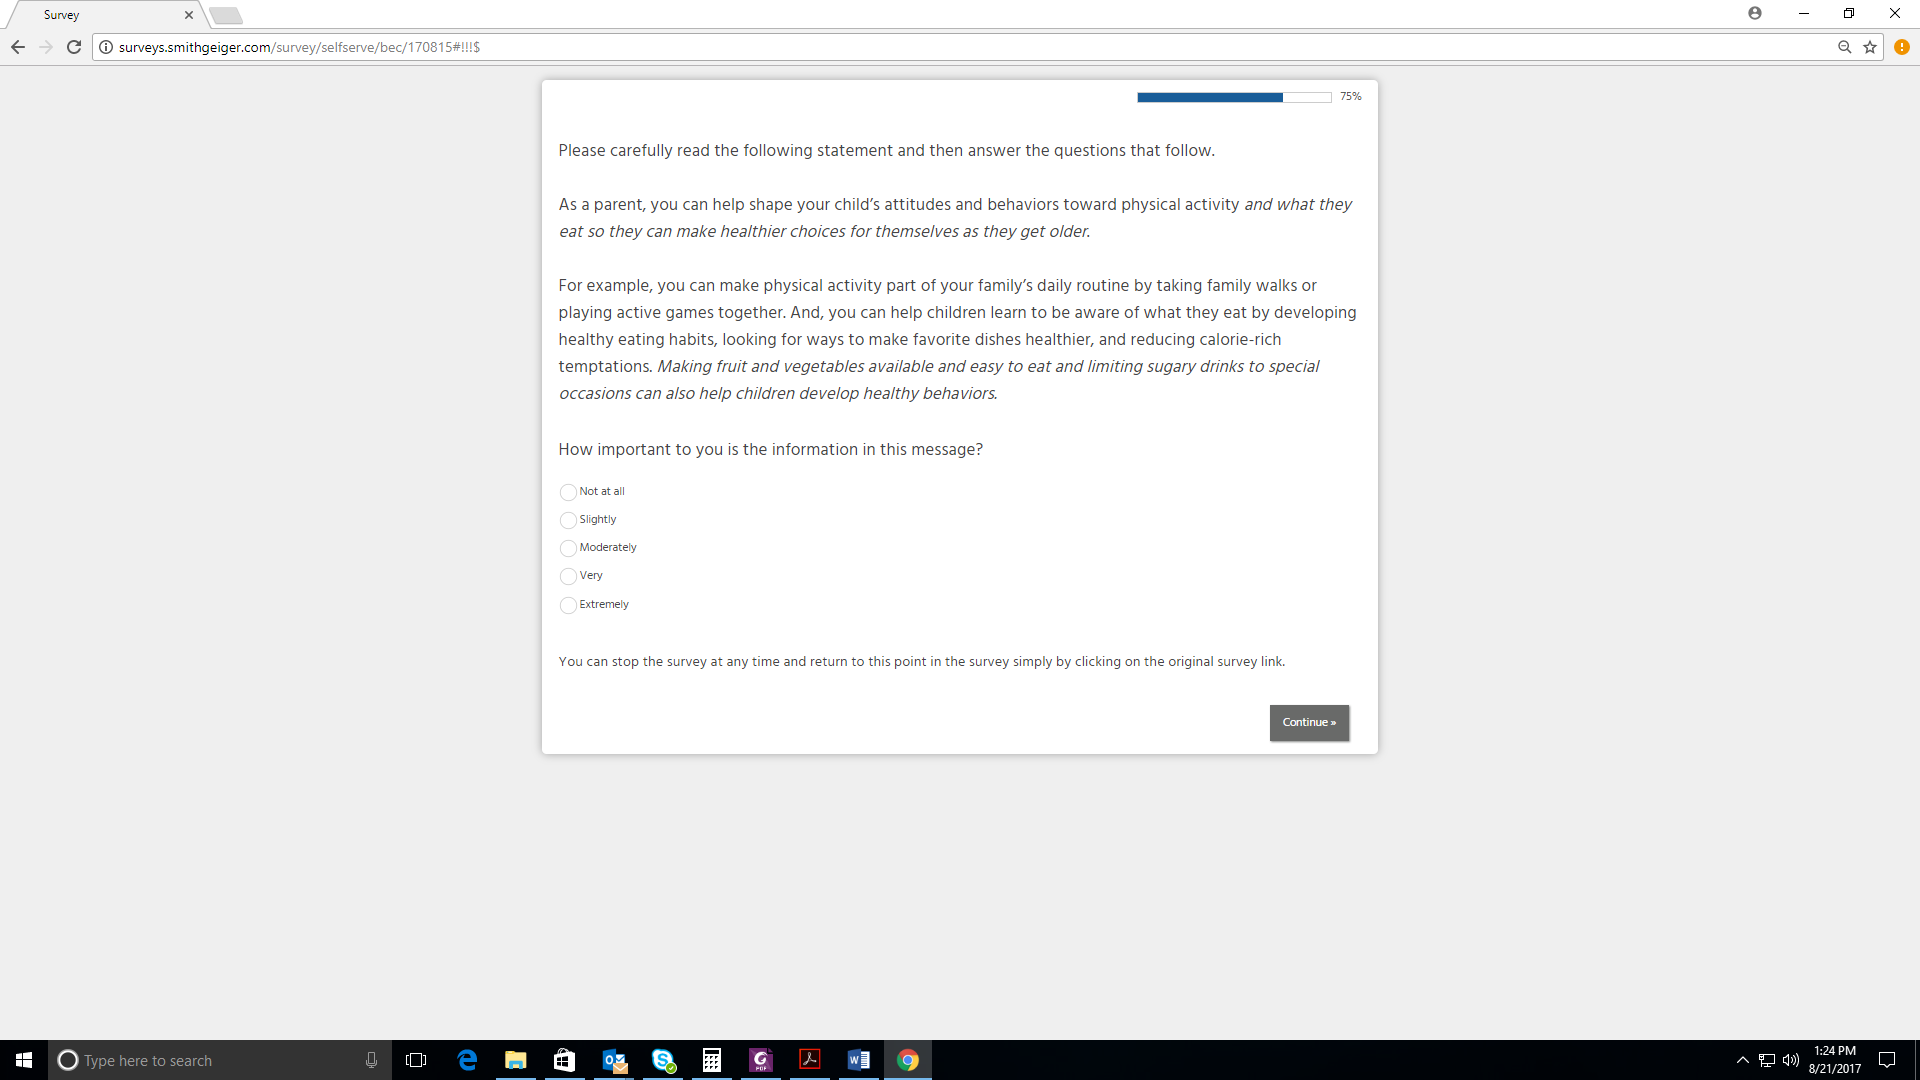
Task: Open a new browser tab
Action: coord(226,15)
